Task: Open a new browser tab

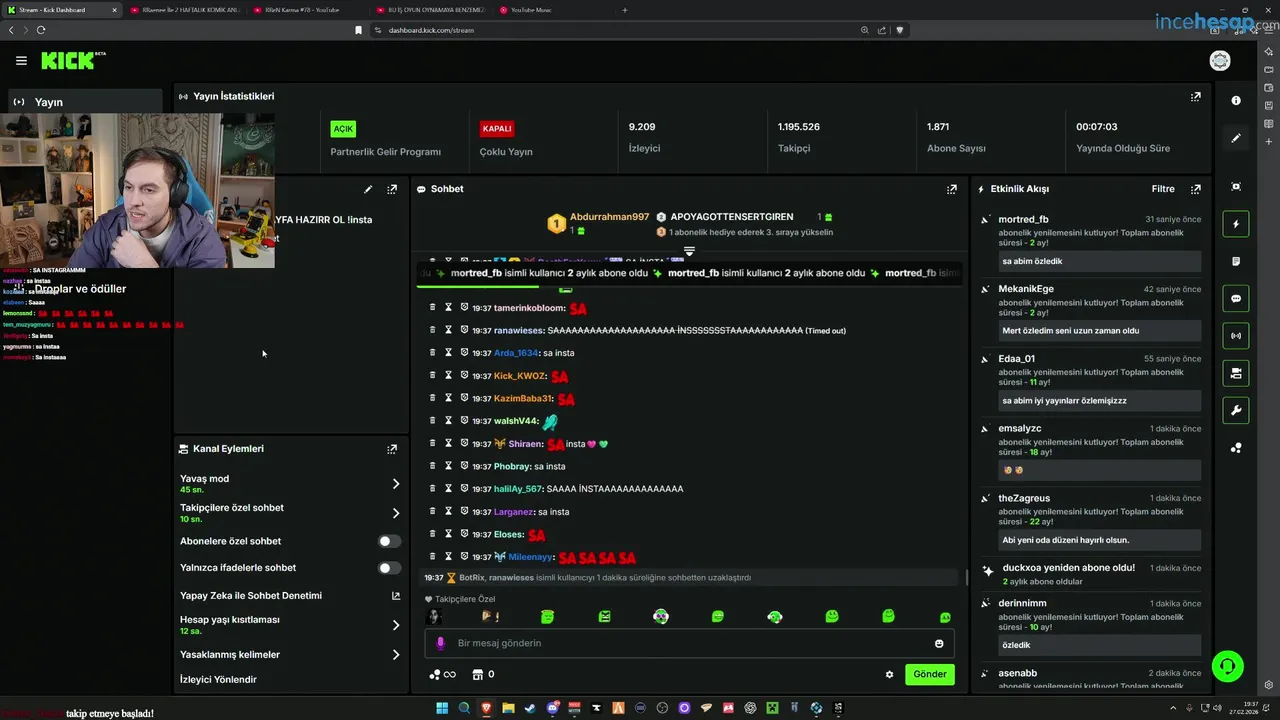Action: point(625,10)
